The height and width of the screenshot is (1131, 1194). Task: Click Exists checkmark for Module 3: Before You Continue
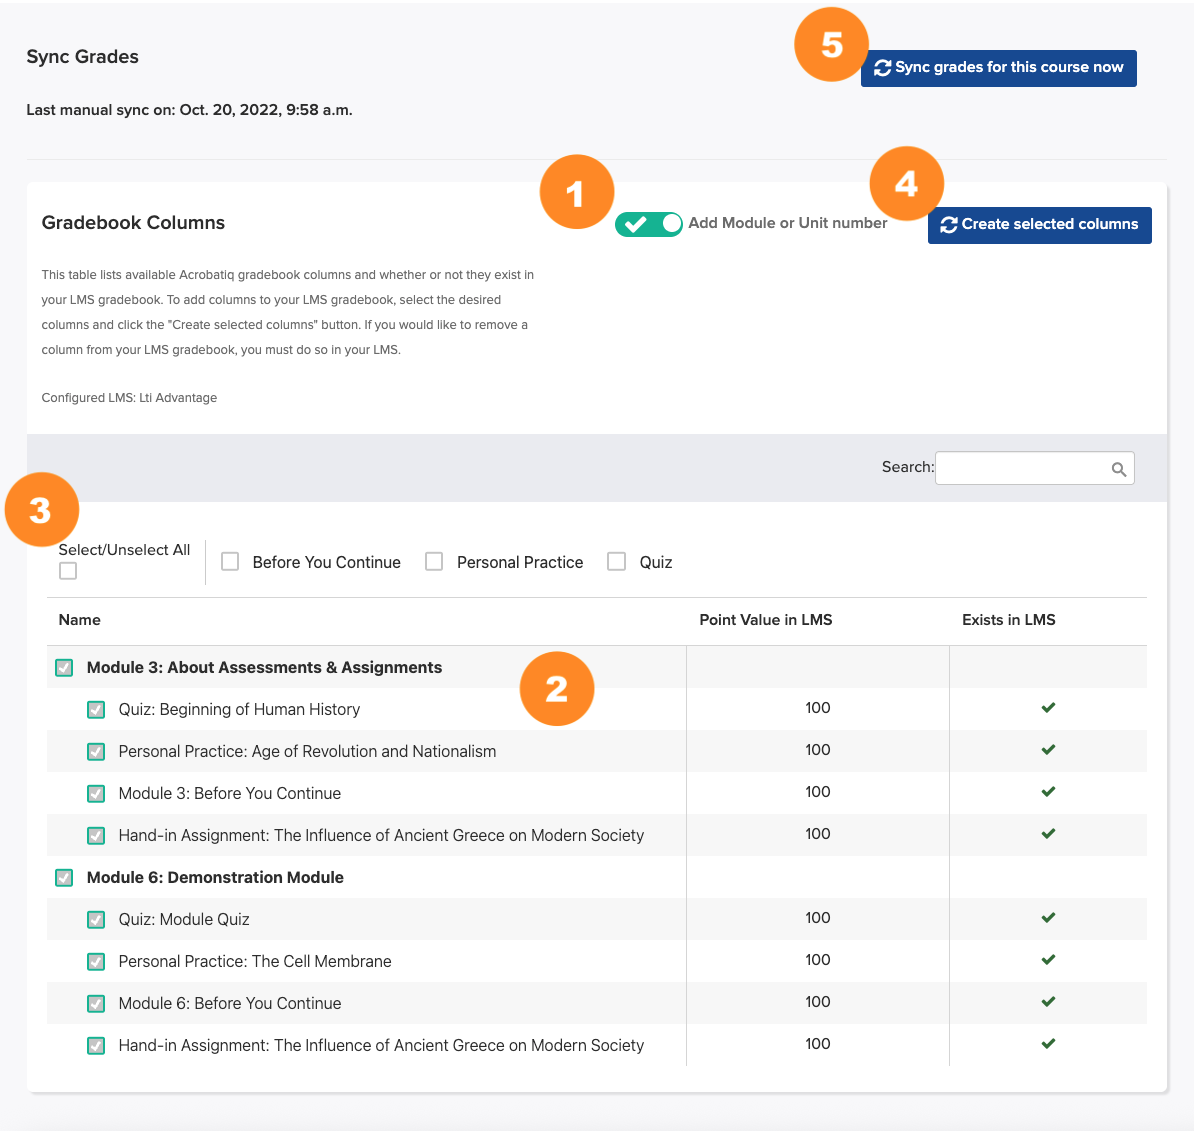pos(1048,791)
